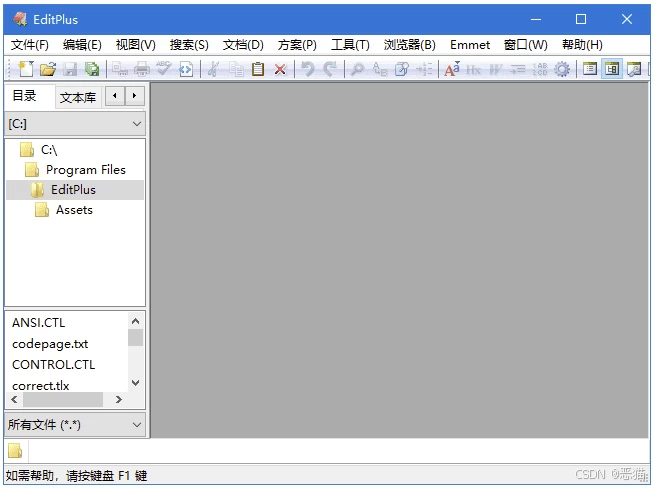Click the red X Delete icon
The height and width of the screenshot is (488, 653).
tap(280, 69)
